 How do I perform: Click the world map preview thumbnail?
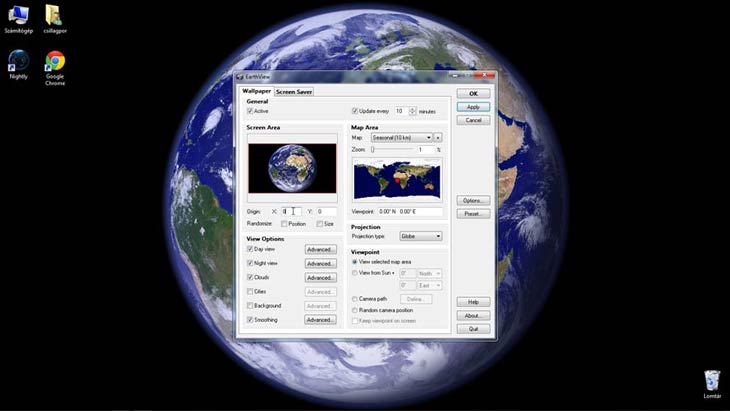coord(397,180)
